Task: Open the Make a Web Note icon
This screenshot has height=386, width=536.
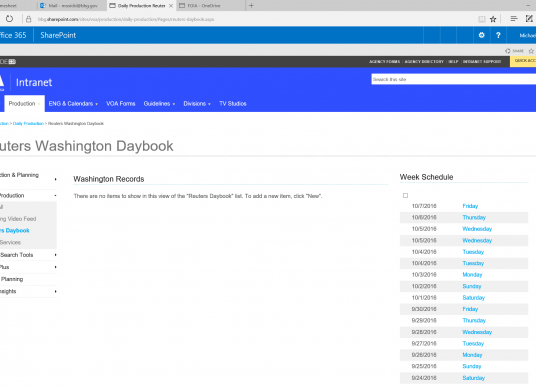Action: [x=529, y=19]
